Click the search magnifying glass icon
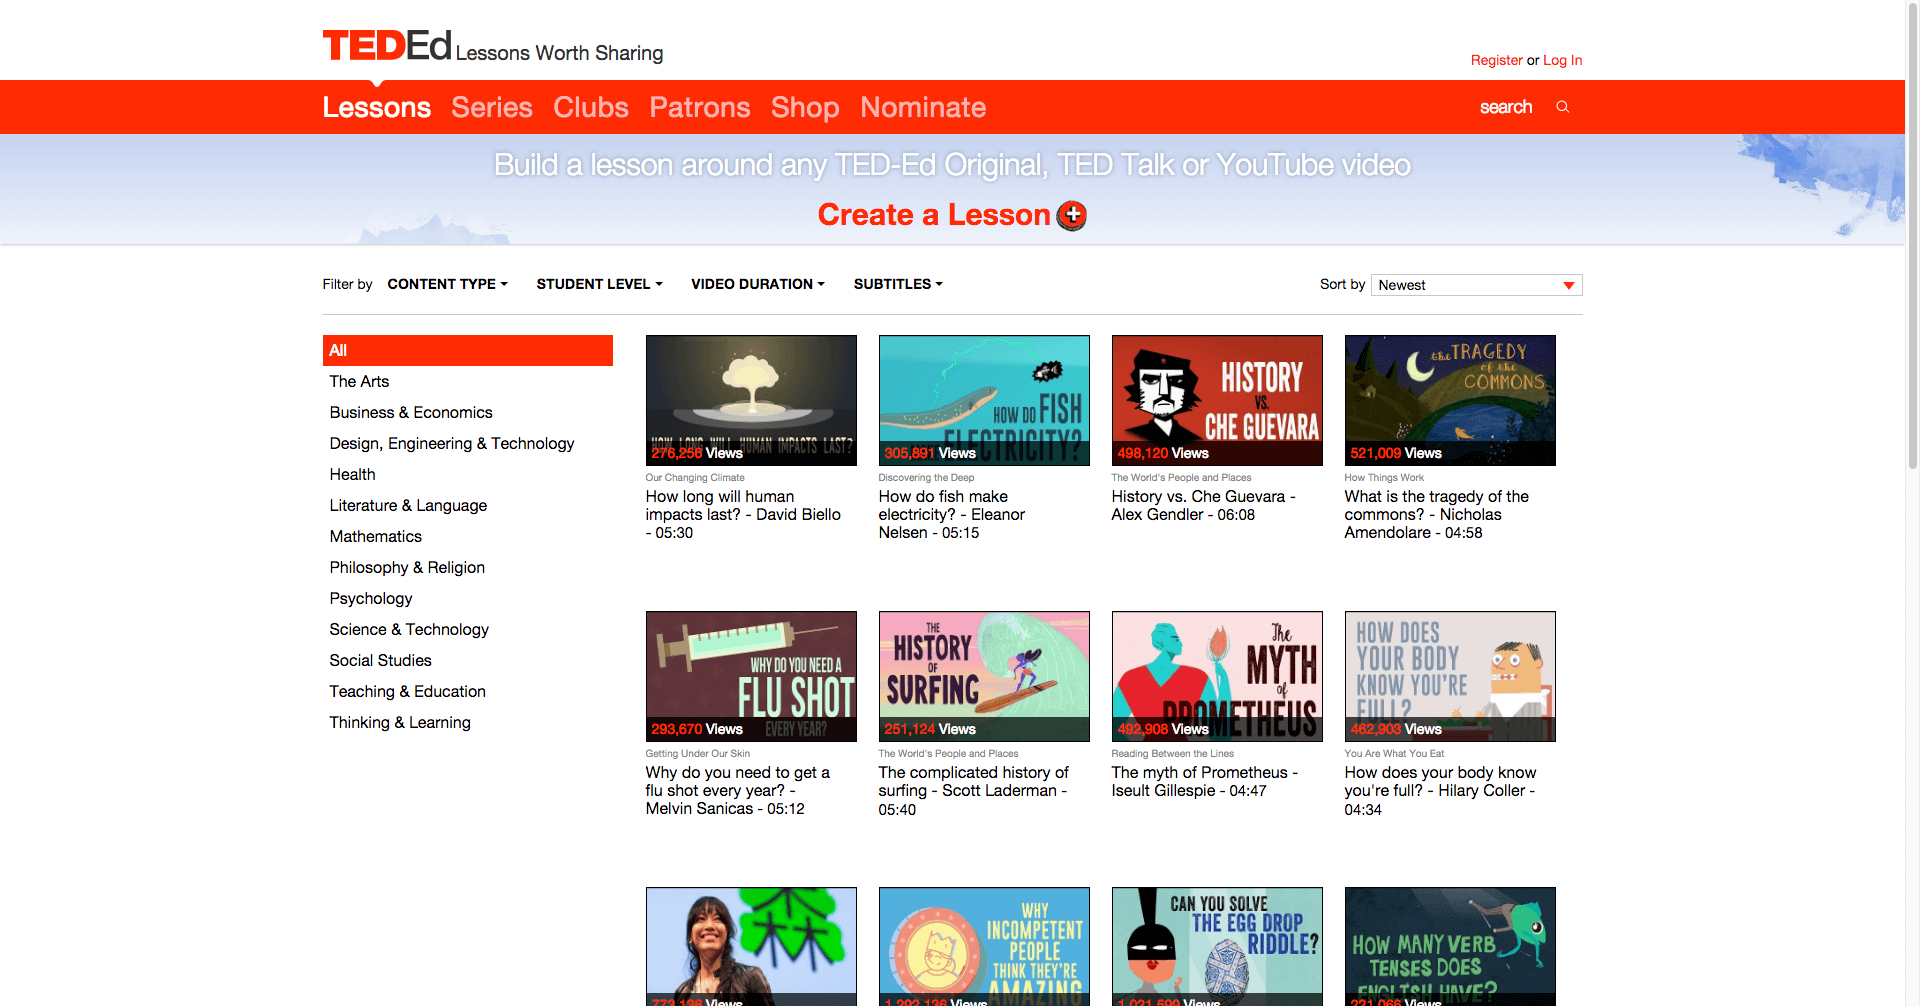 click(1562, 107)
